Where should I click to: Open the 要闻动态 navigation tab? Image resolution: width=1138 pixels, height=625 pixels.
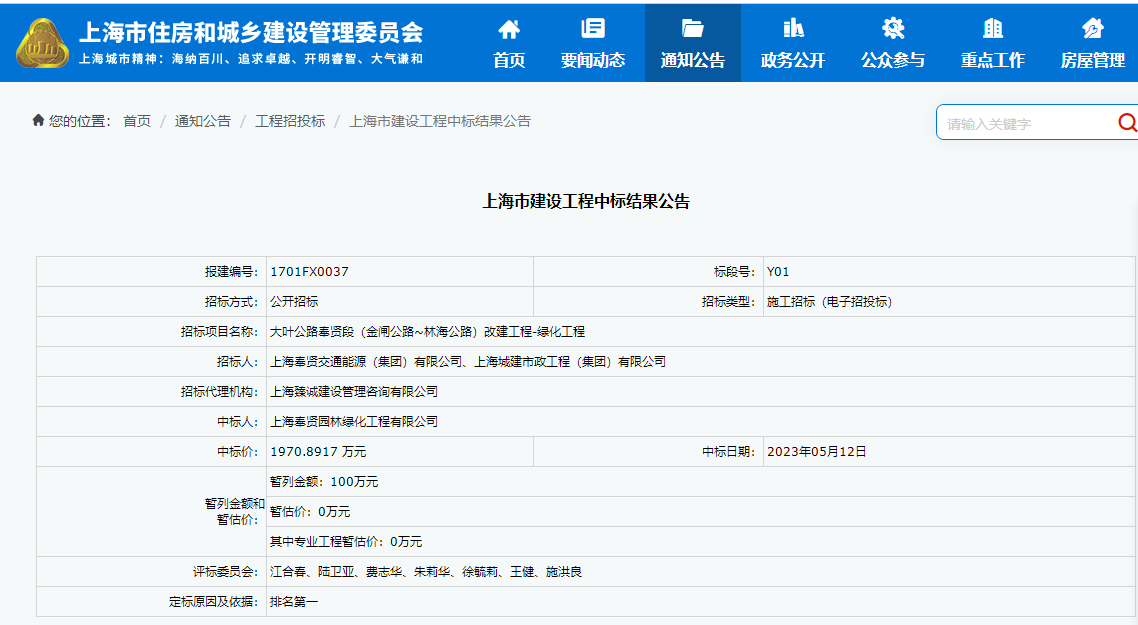pyautogui.click(x=593, y=60)
